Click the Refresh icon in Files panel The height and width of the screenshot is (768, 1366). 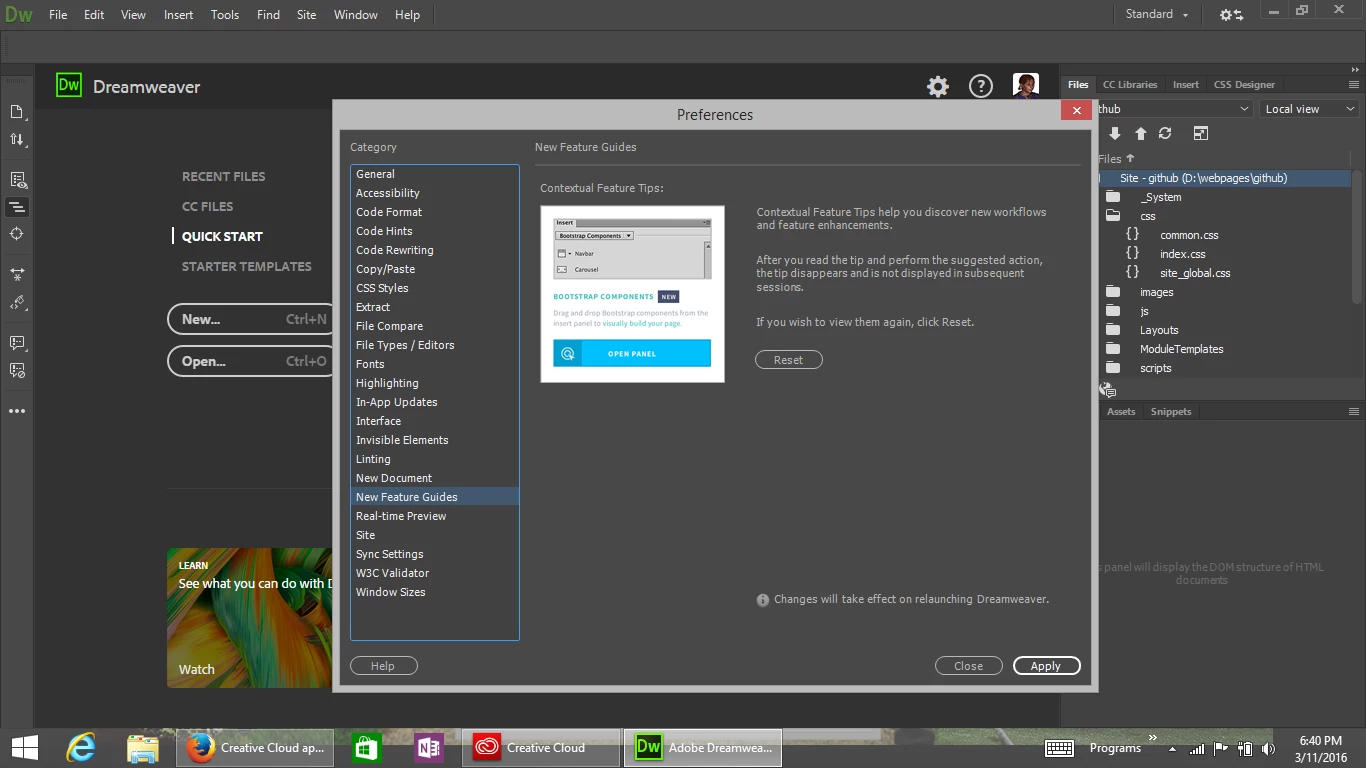1165,133
